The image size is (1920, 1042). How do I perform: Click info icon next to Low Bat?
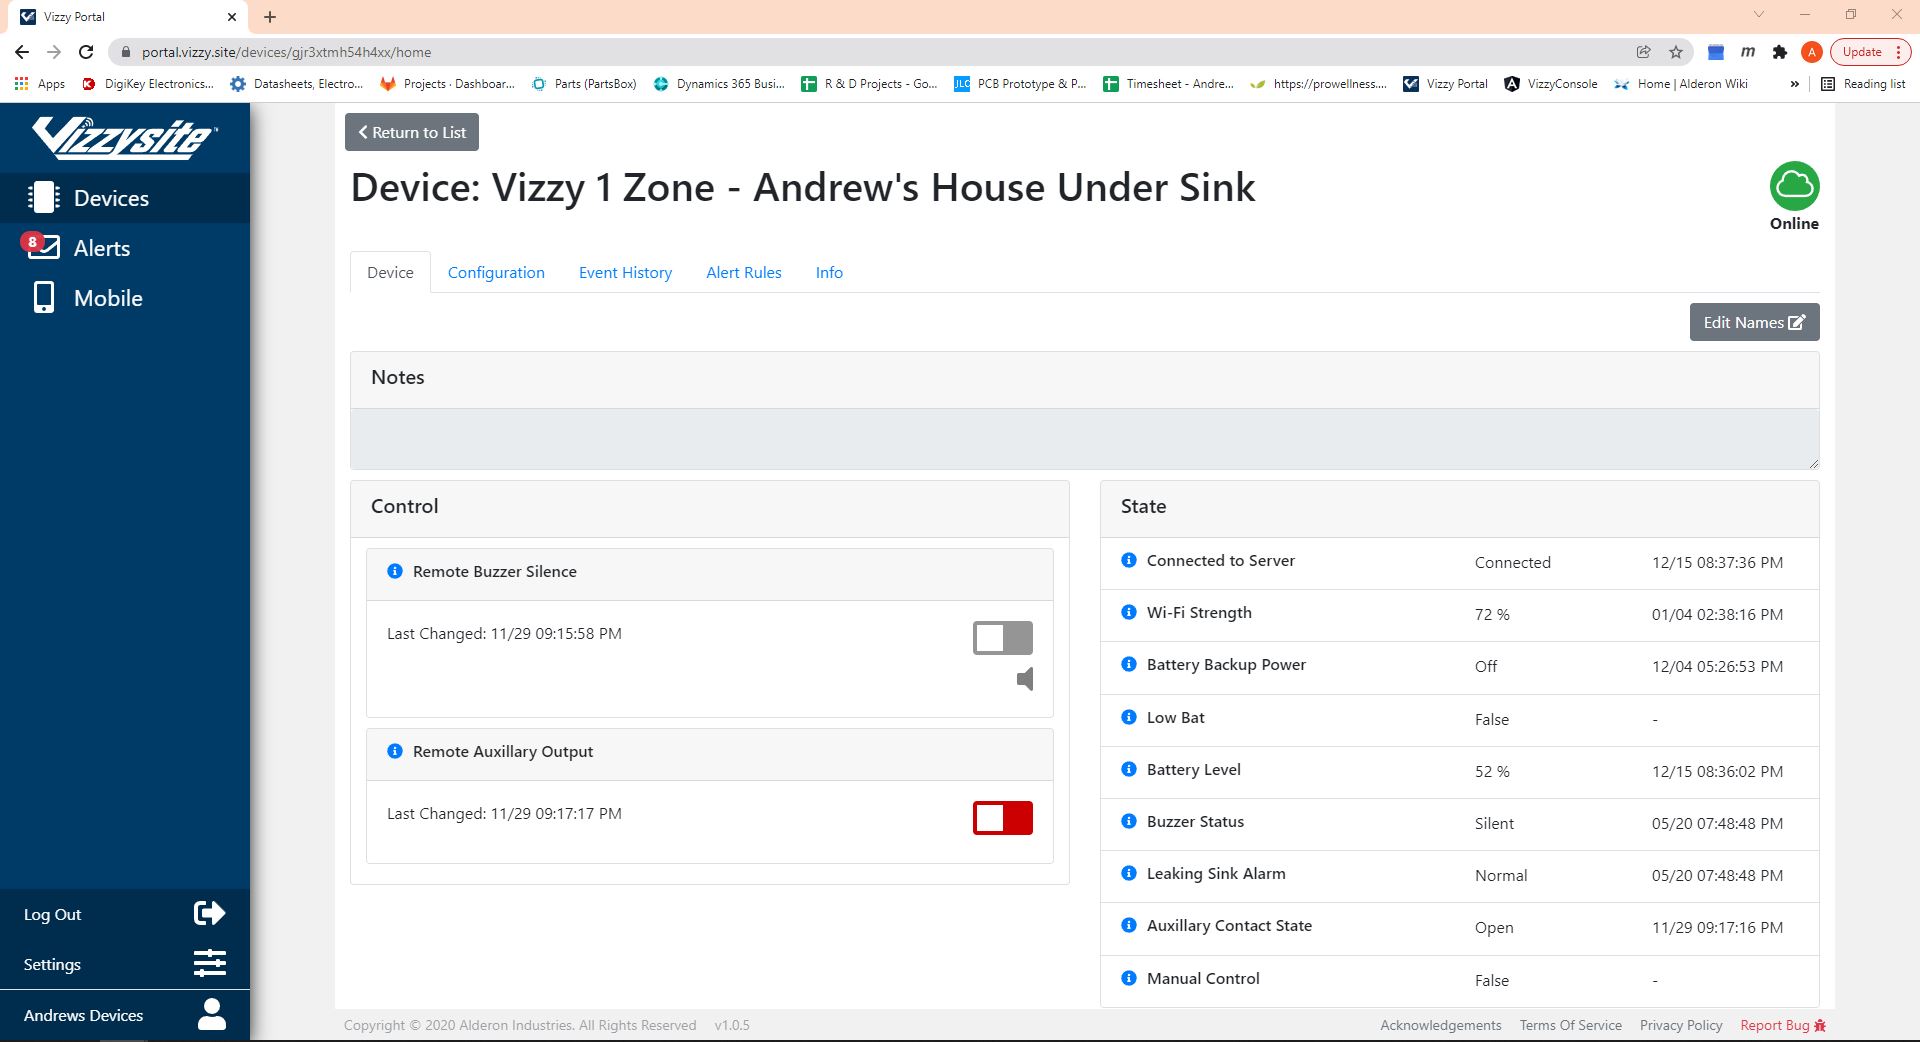[x=1129, y=717]
